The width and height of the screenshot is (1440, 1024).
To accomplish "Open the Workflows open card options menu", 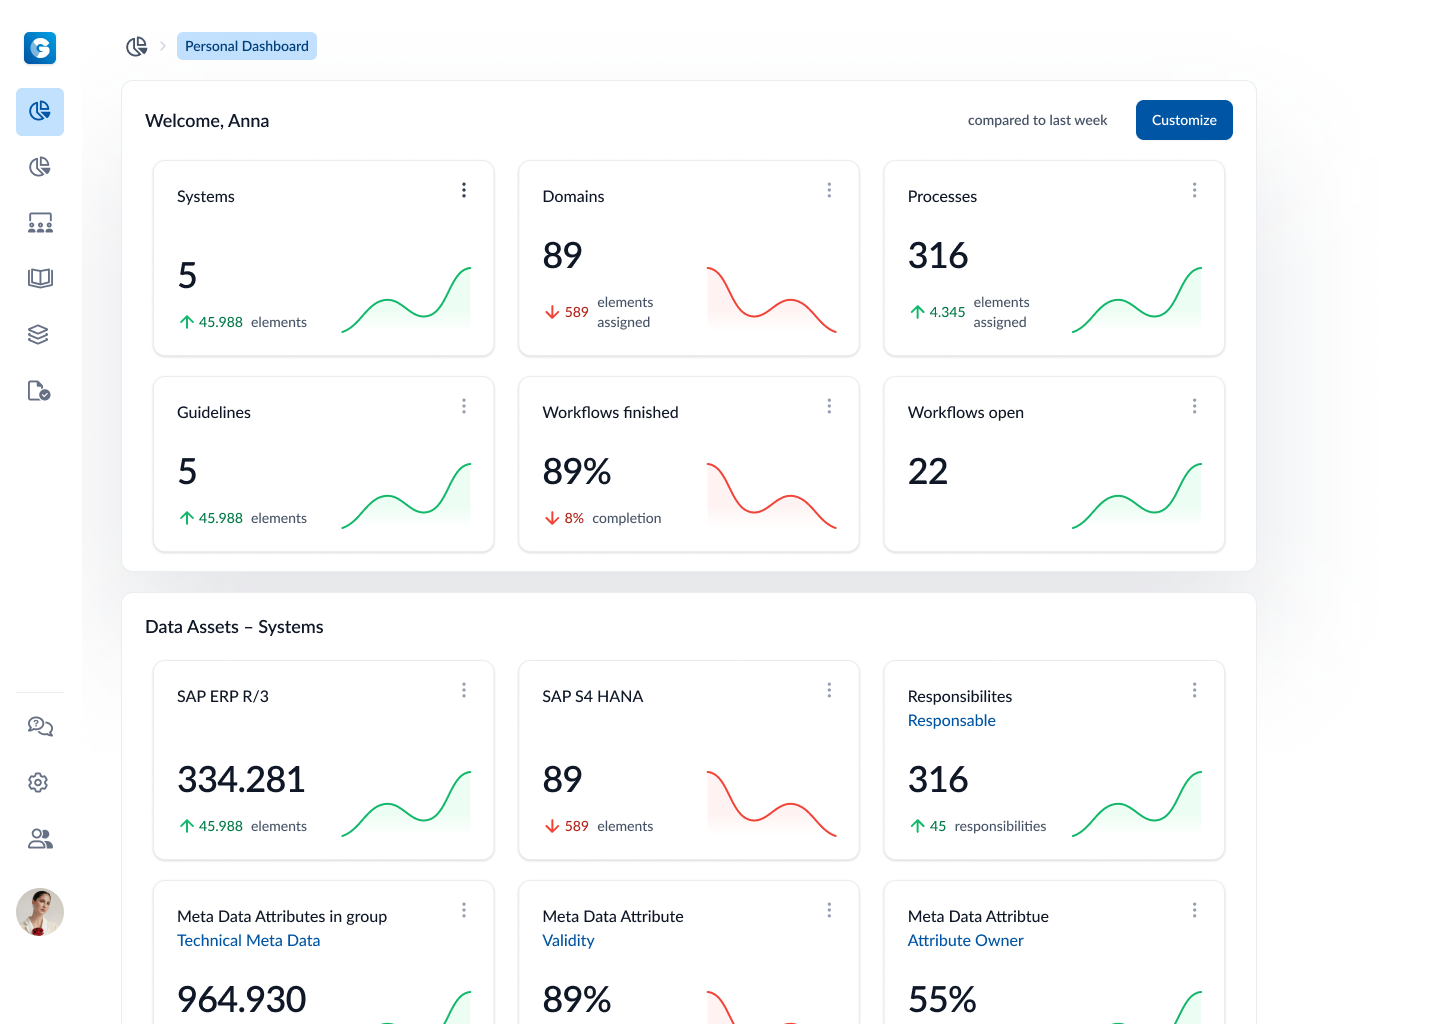I will tap(1194, 406).
